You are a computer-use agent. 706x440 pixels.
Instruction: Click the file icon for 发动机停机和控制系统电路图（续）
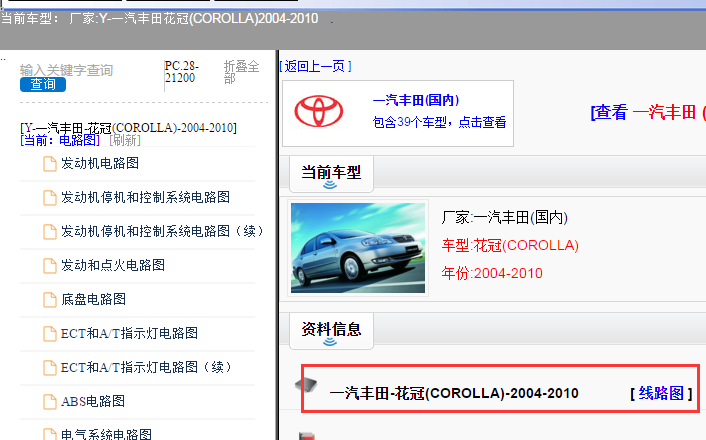click(x=50, y=232)
